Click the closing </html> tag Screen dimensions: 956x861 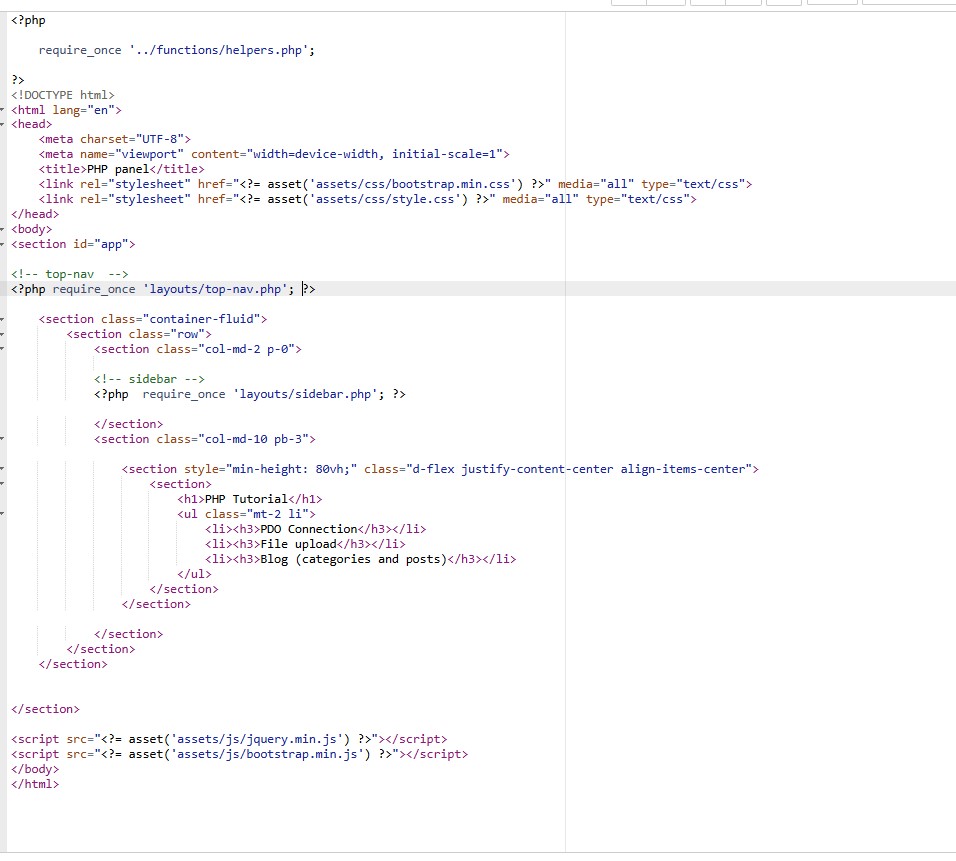35,784
